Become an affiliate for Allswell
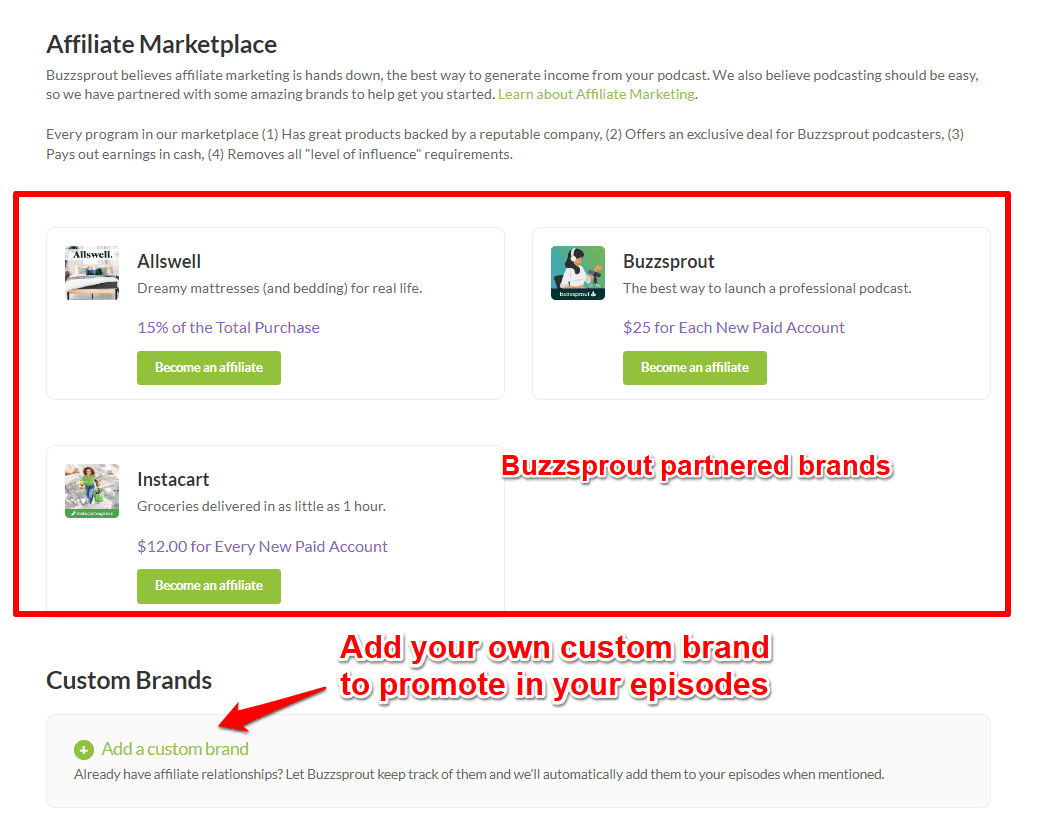The image size is (1039, 817). point(208,368)
